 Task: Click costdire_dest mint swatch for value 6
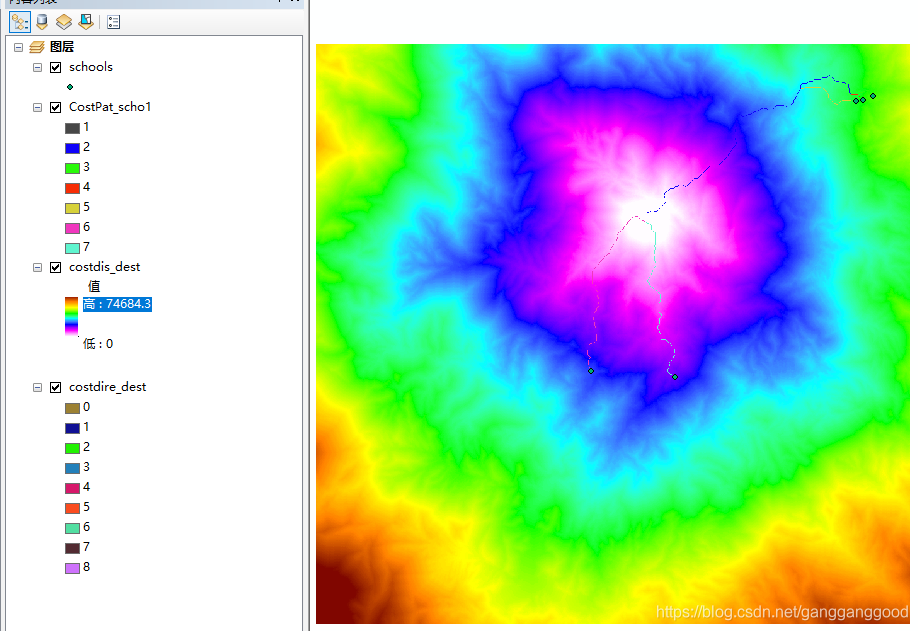click(73, 528)
